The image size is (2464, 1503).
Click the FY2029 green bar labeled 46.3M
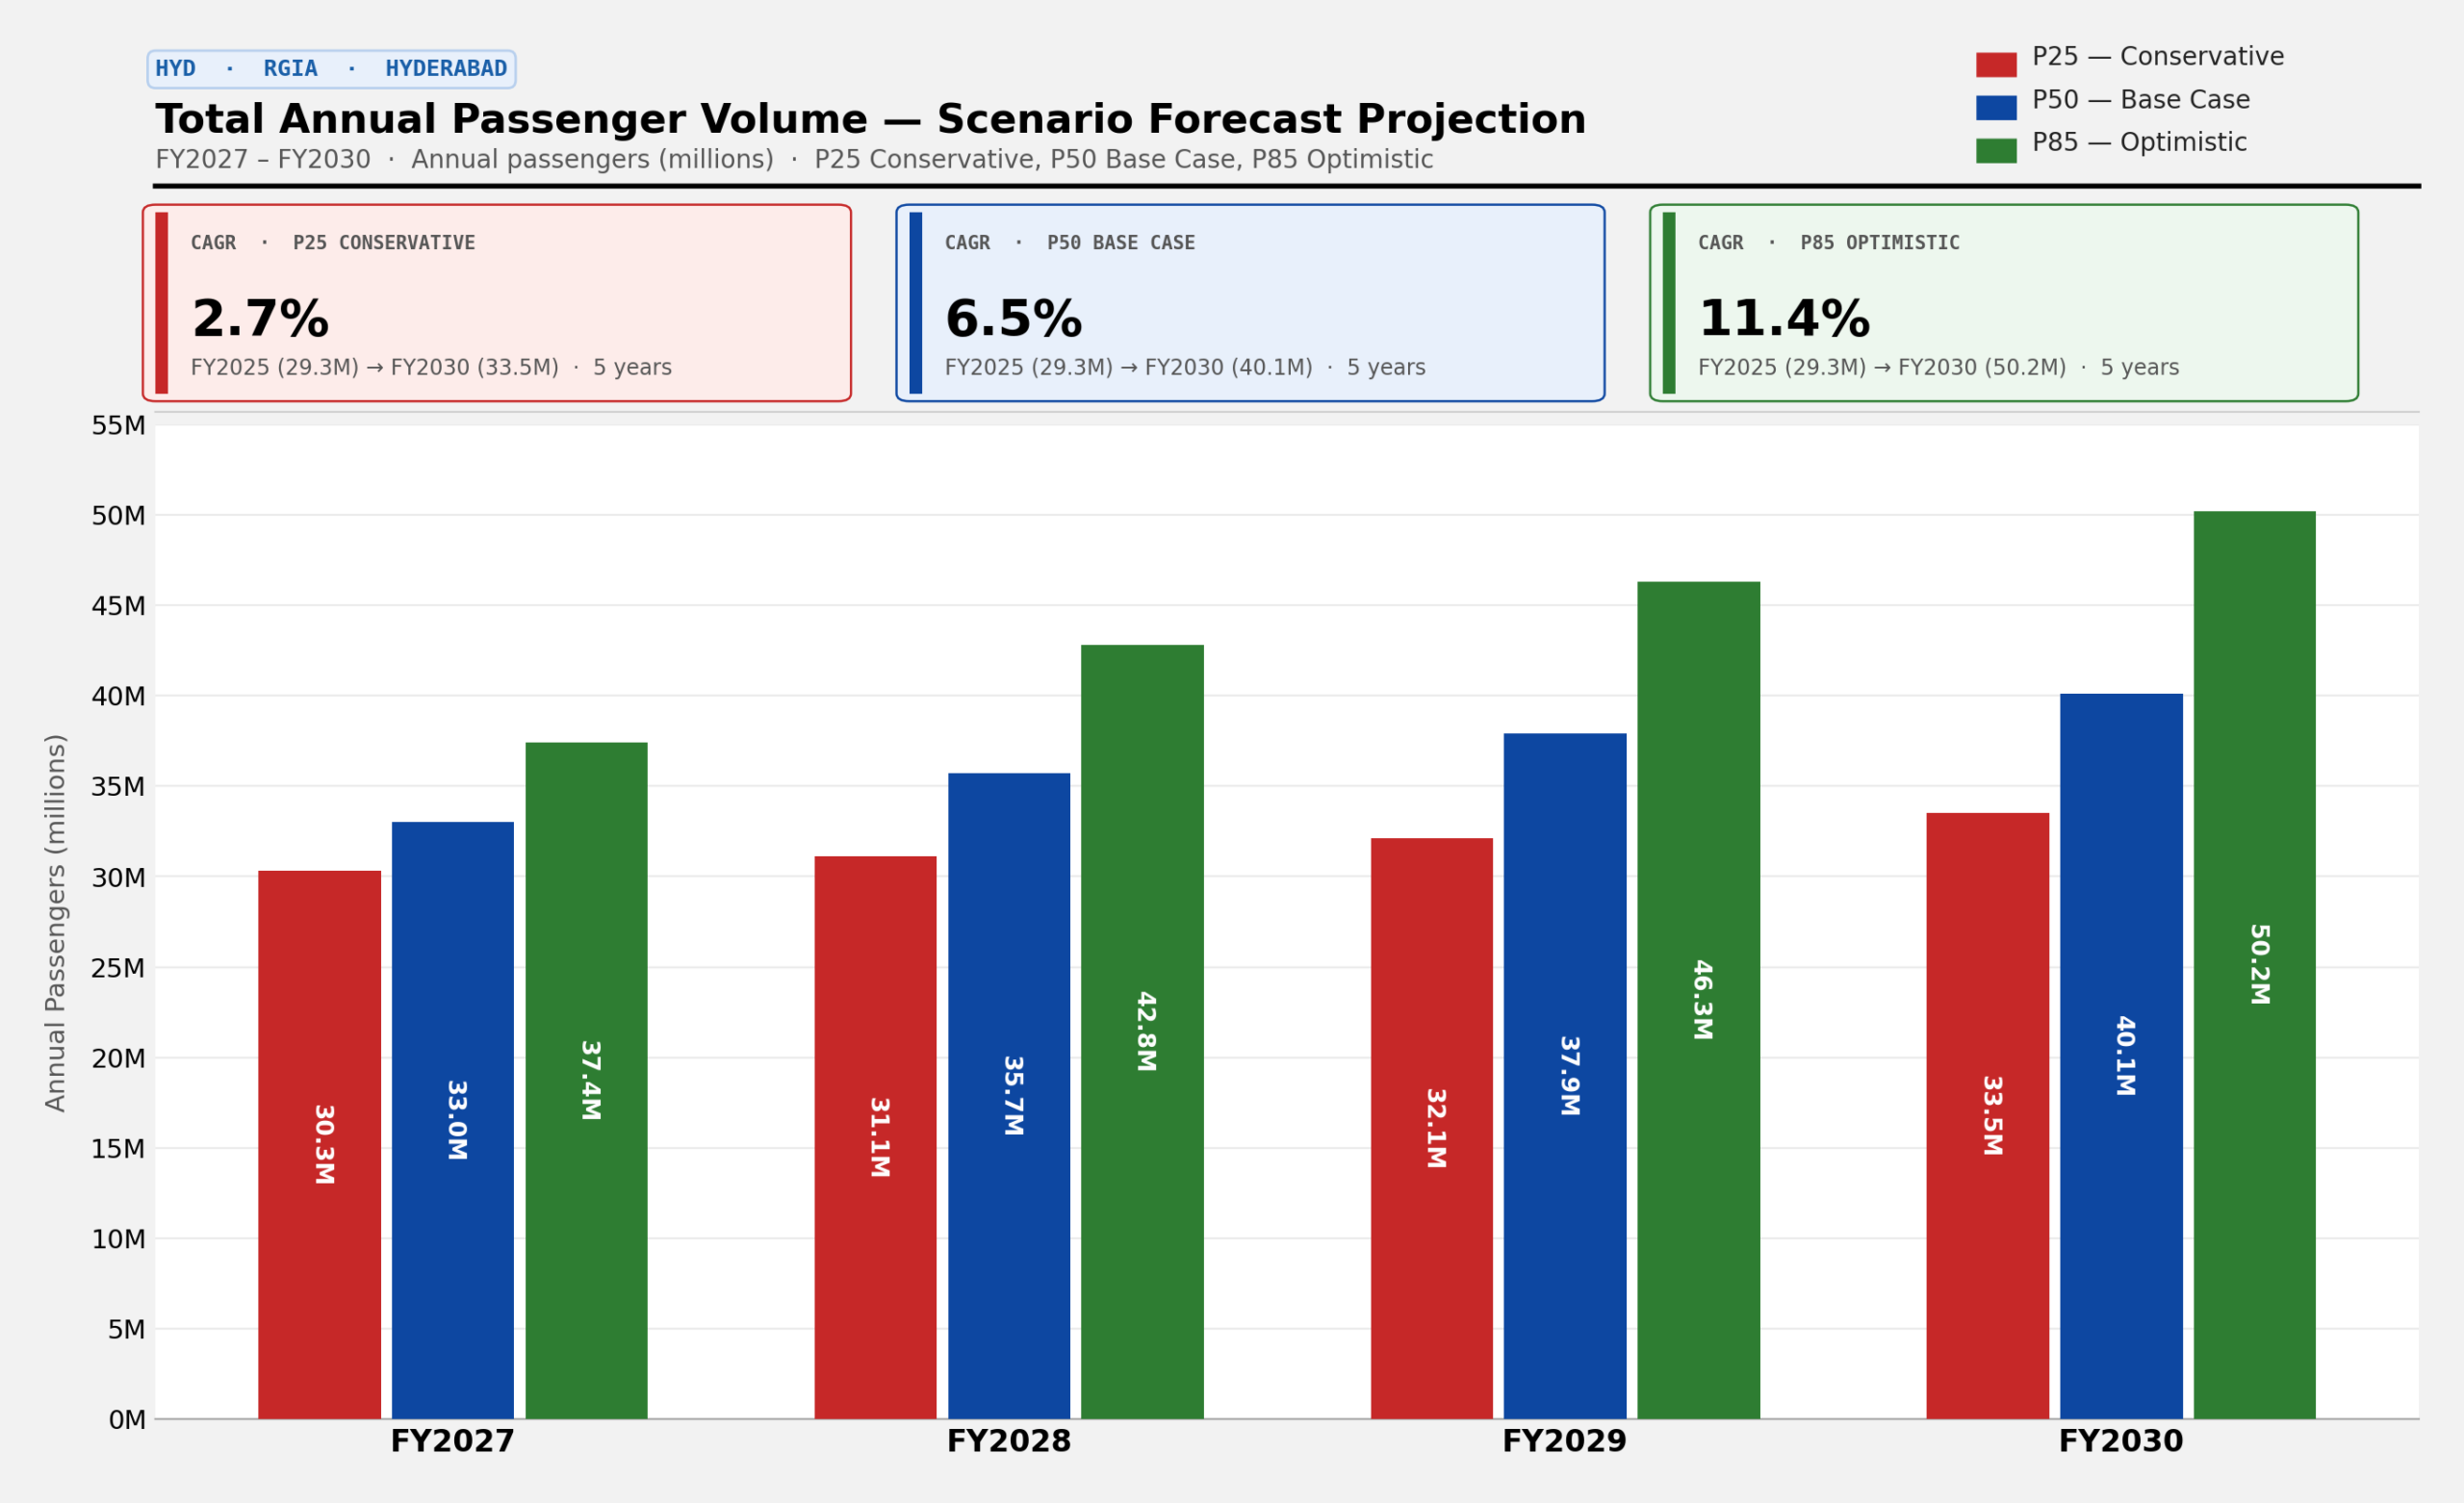pyautogui.click(x=1698, y=1000)
